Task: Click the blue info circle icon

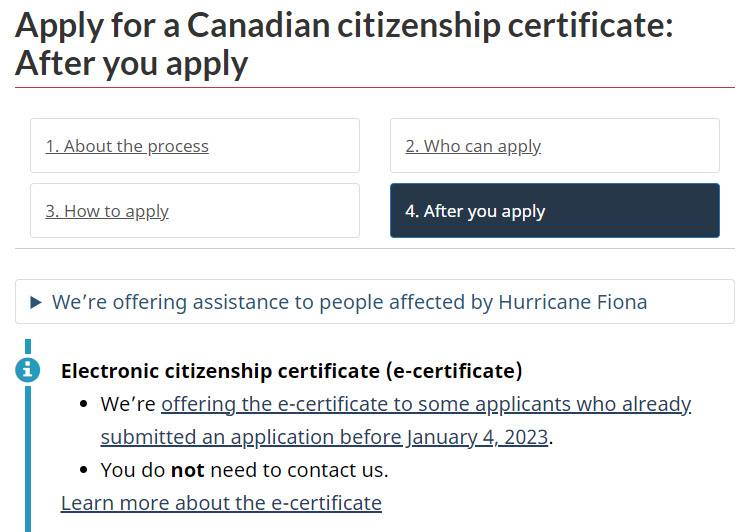Action: (28, 370)
